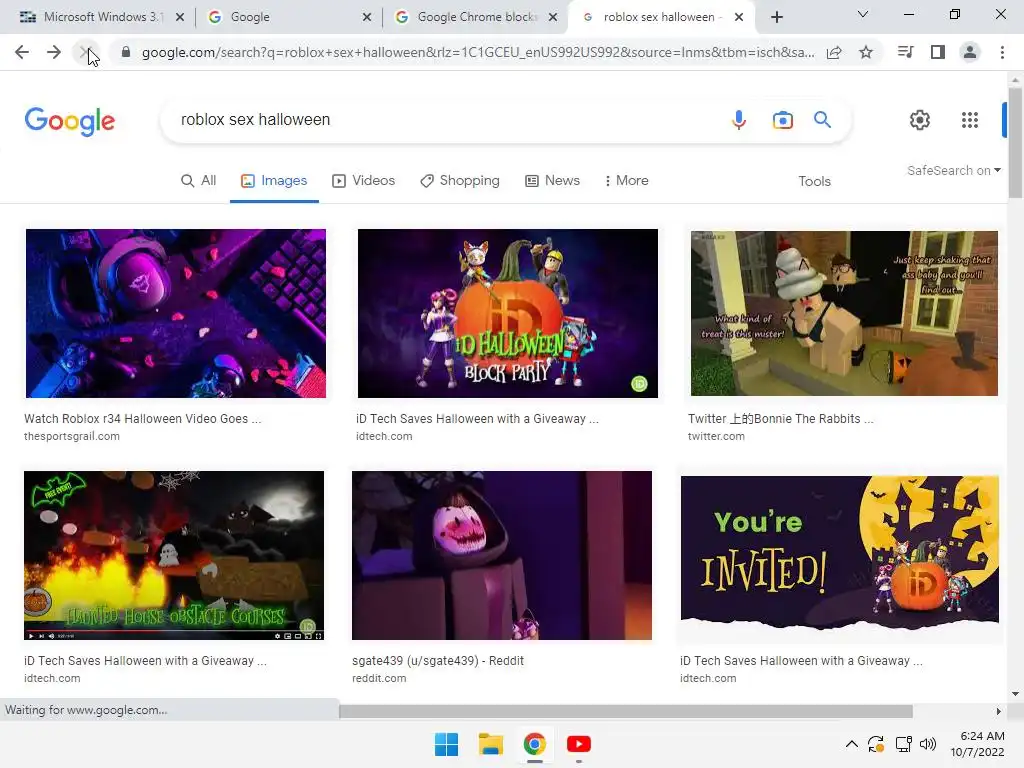Click Chrome icon in taskbar
Viewport: 1024px width, 768px height.
(534, 744)
